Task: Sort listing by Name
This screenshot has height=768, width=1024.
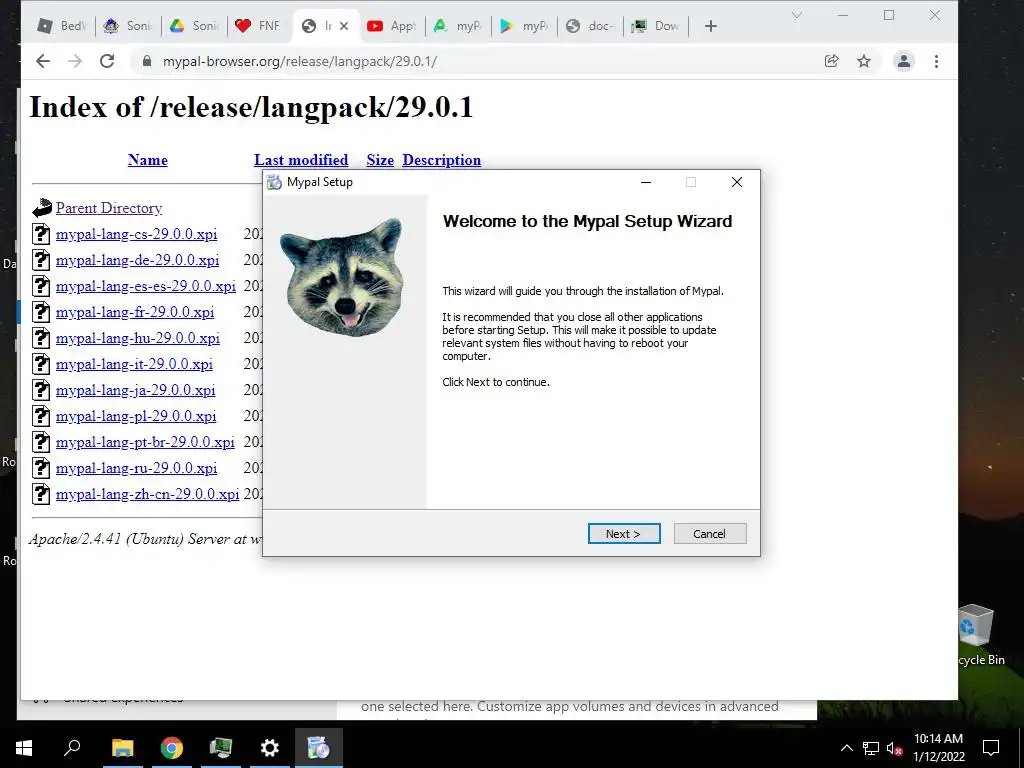Action: point(148,160)
